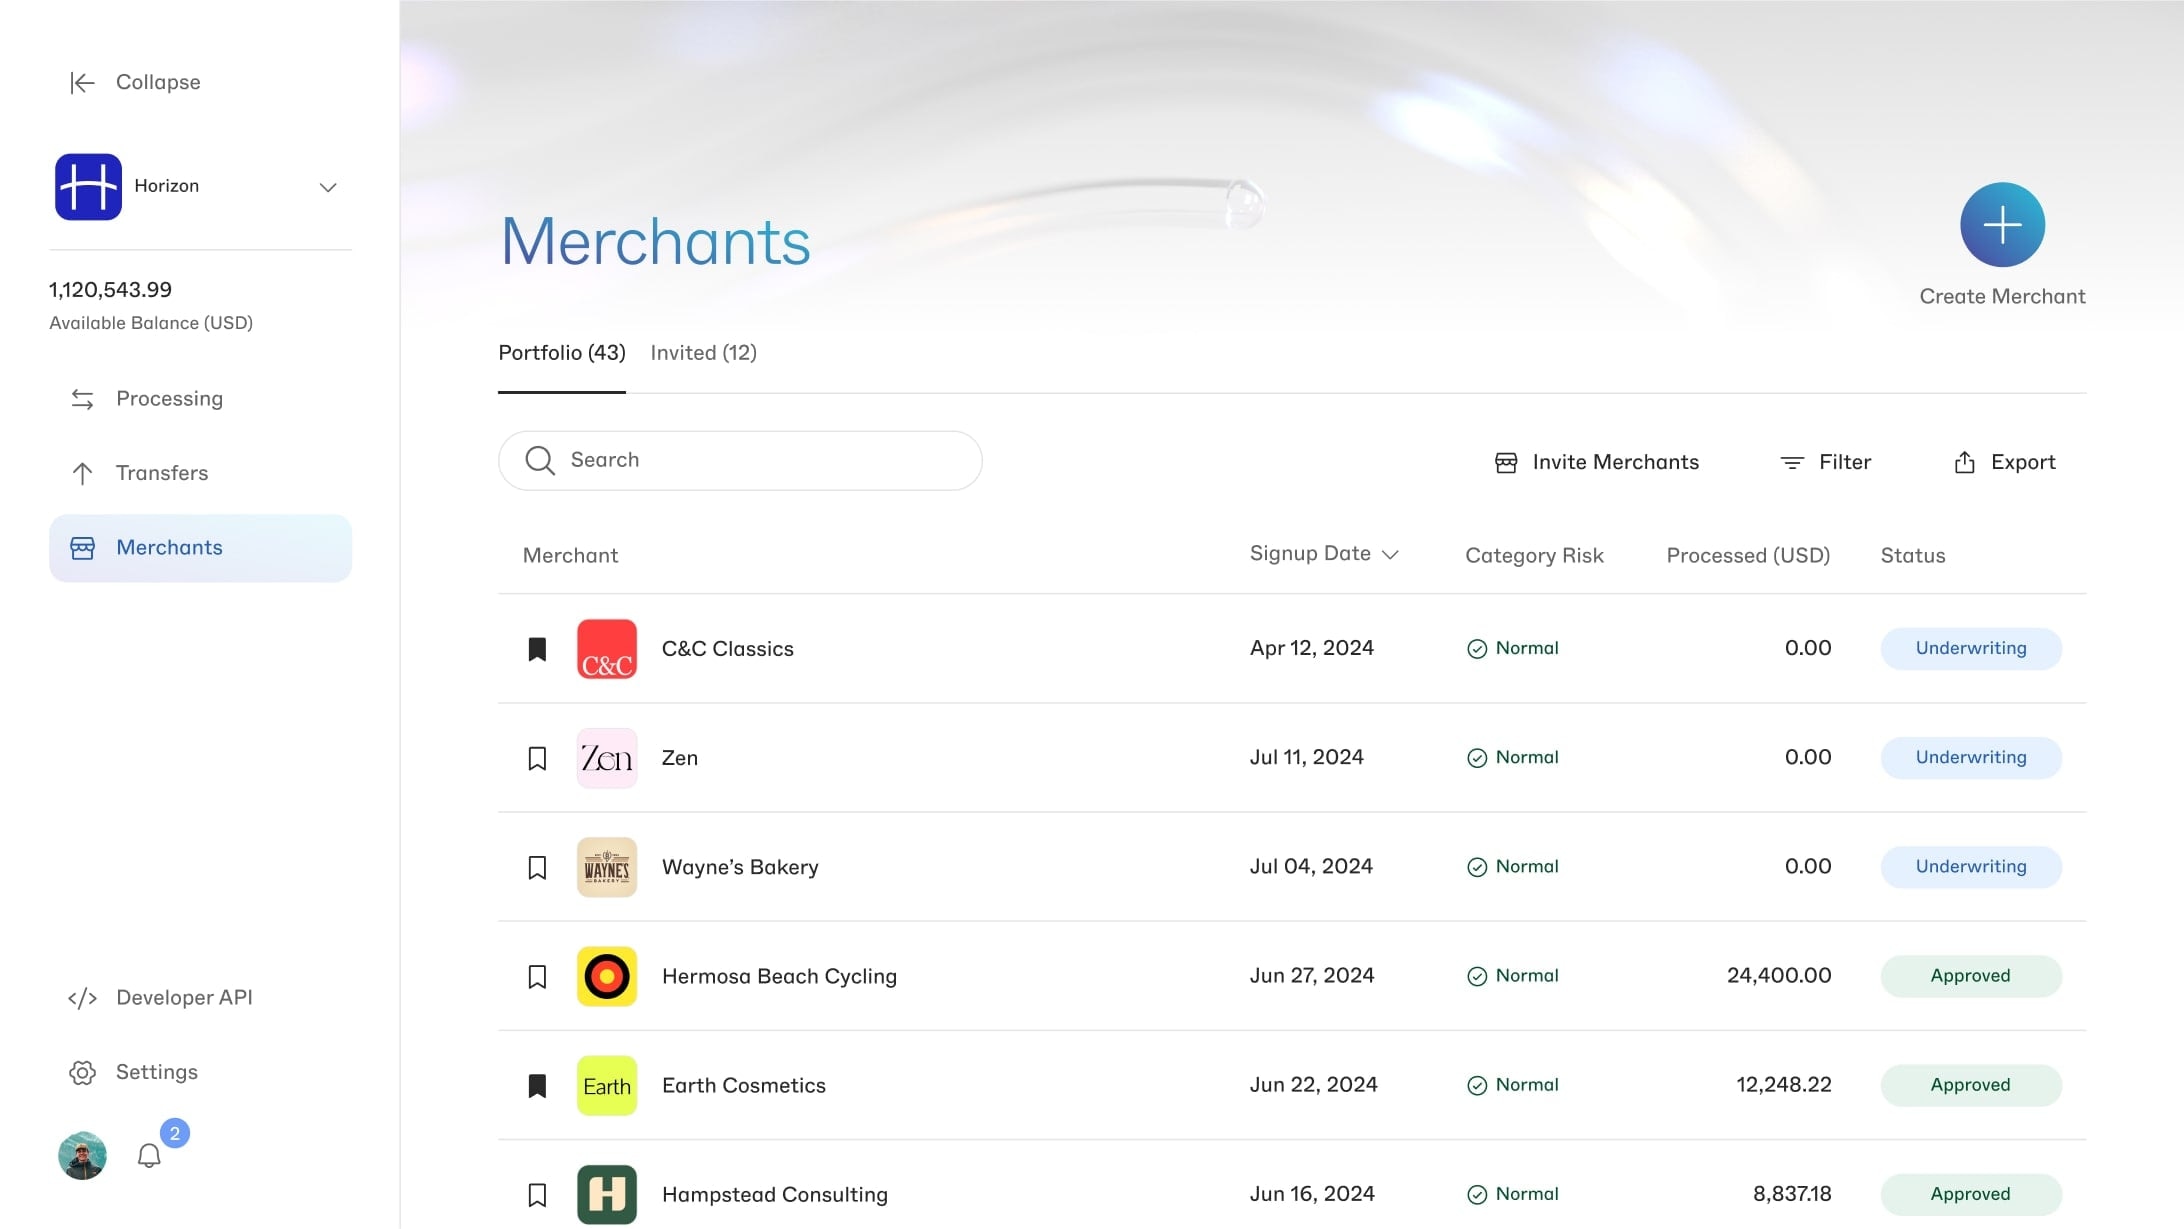Open Hermosa Beach Cycling merchant name

pos(779,976)
